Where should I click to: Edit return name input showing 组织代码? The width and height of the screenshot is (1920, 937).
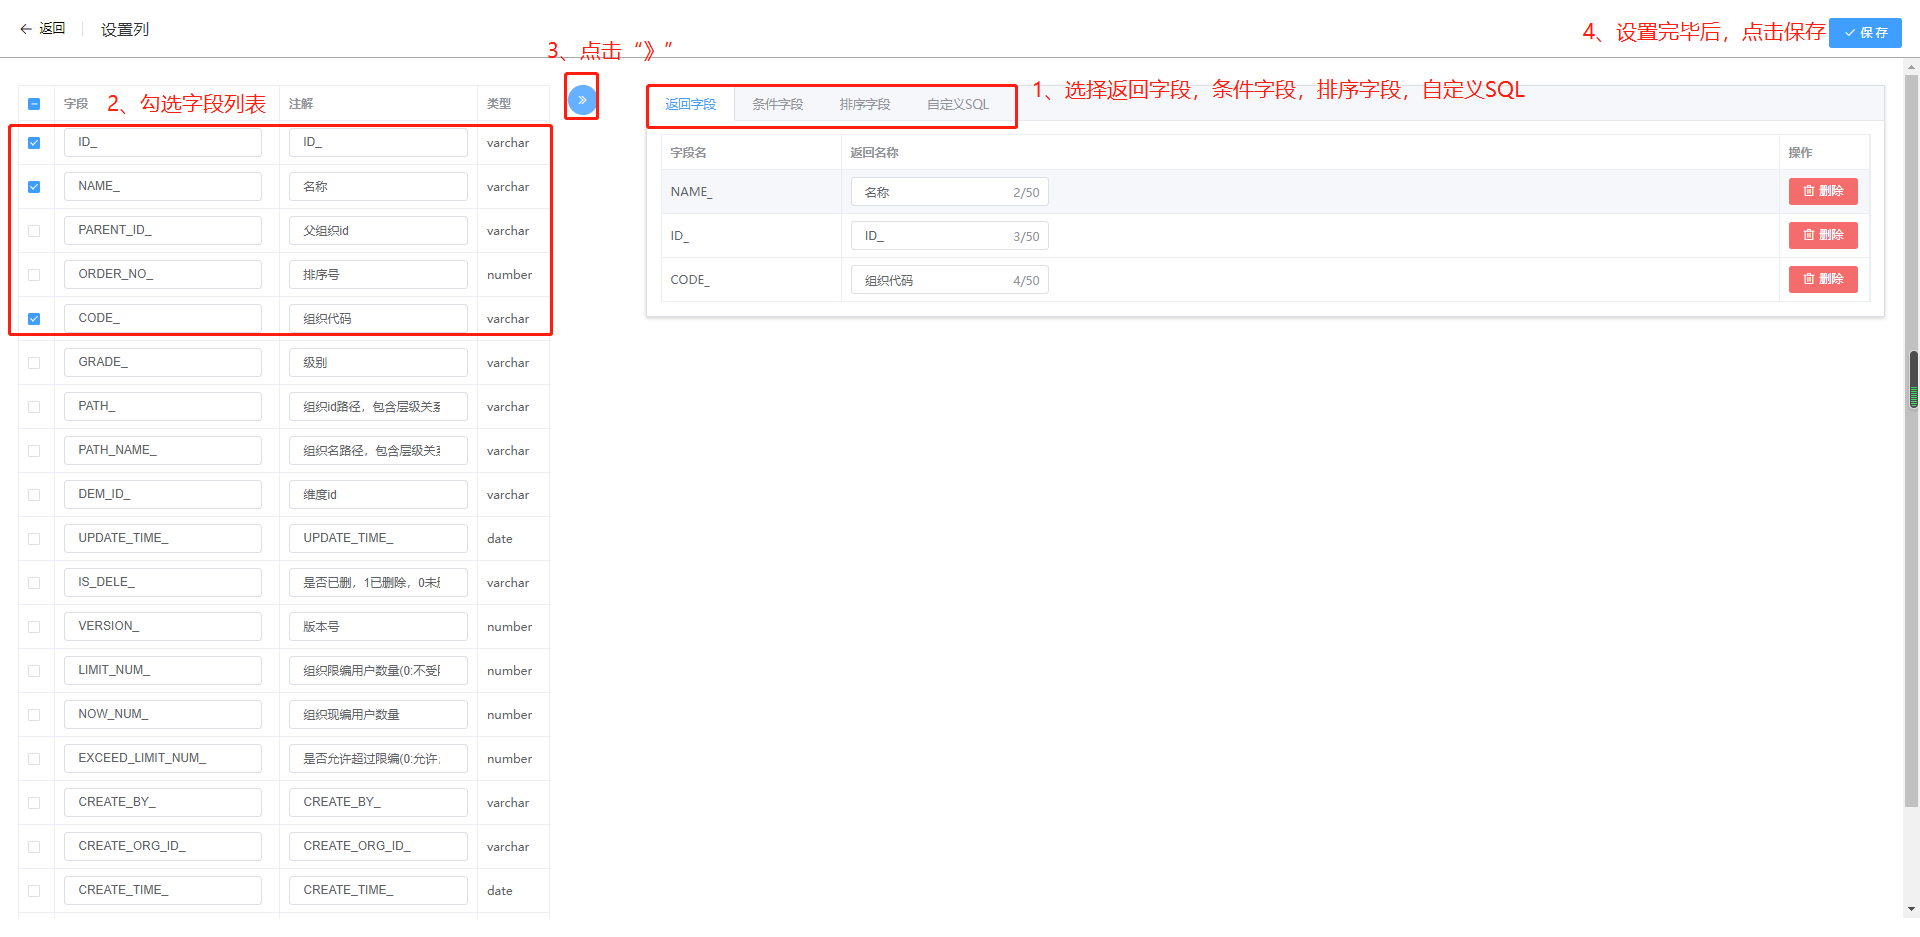click(950, 280)
